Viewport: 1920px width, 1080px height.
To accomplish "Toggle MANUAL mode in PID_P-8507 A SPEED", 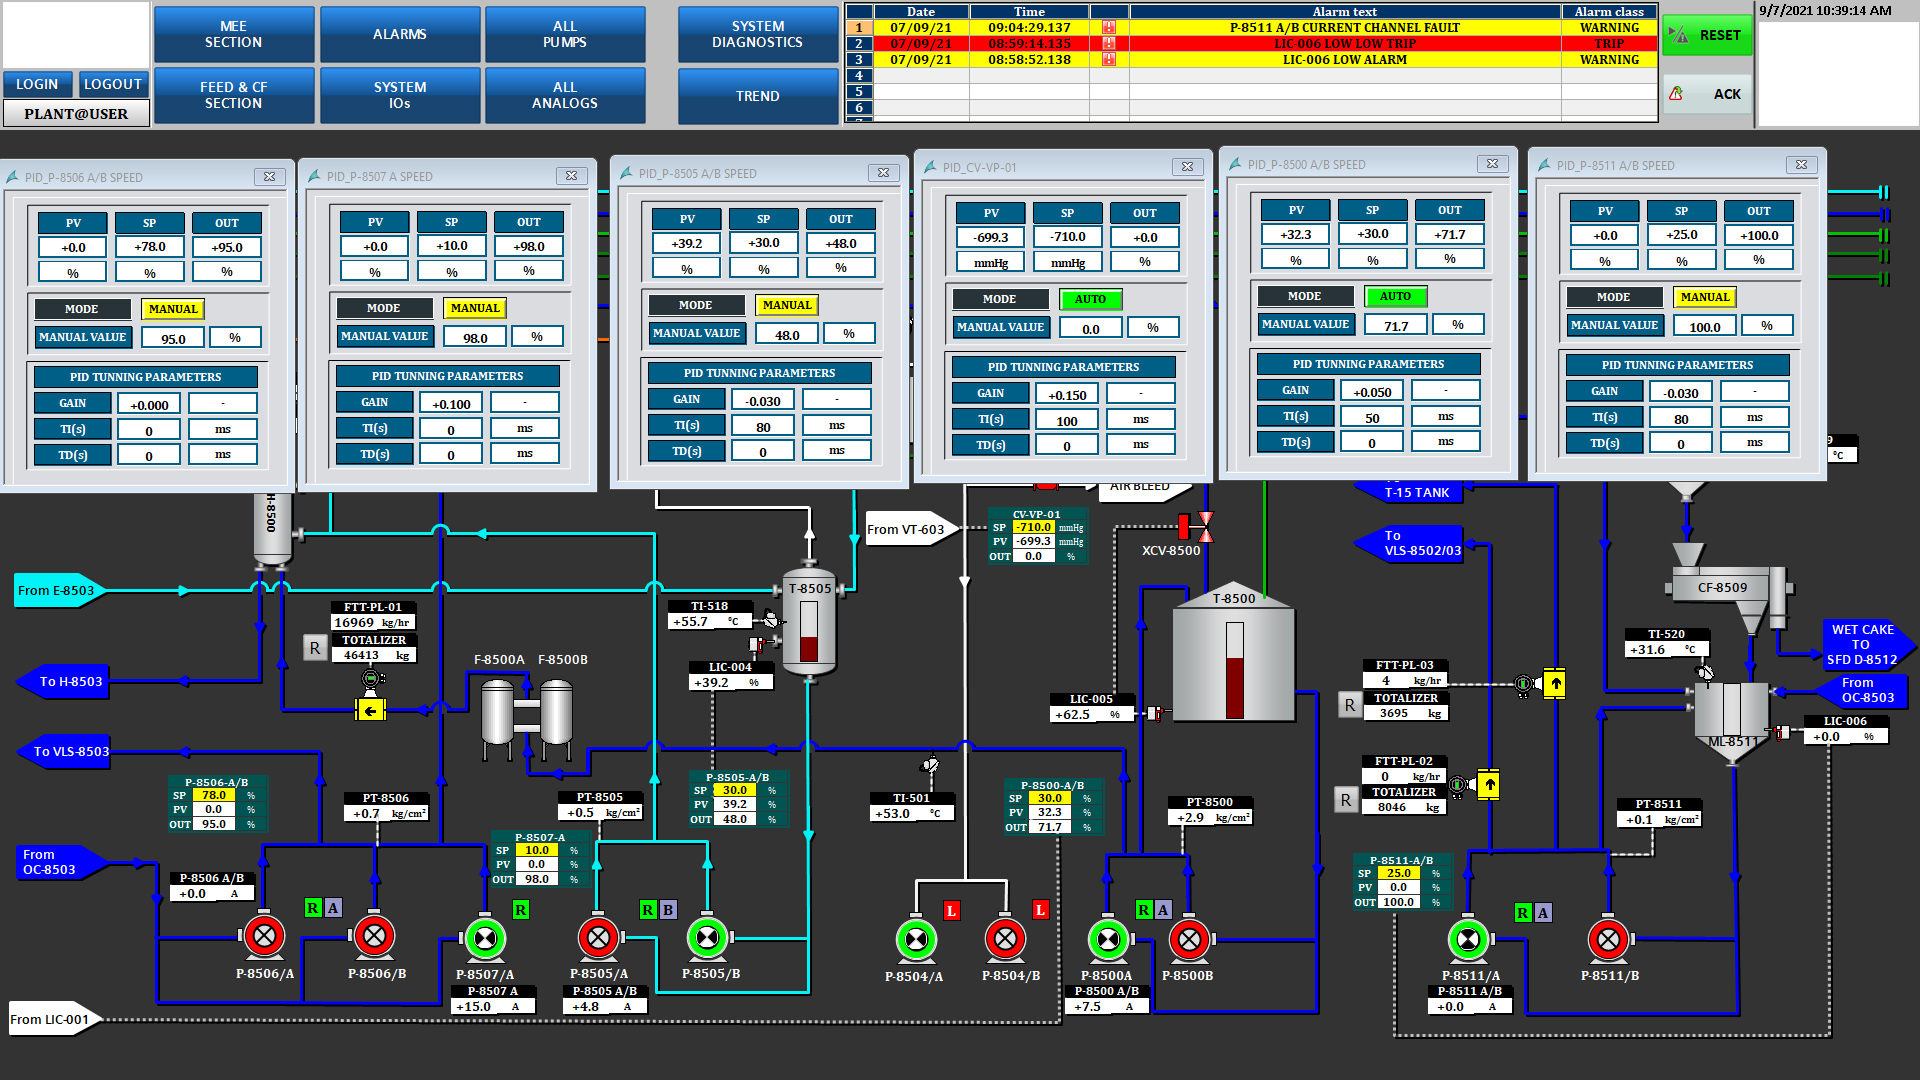I will (x=475, y=308).
